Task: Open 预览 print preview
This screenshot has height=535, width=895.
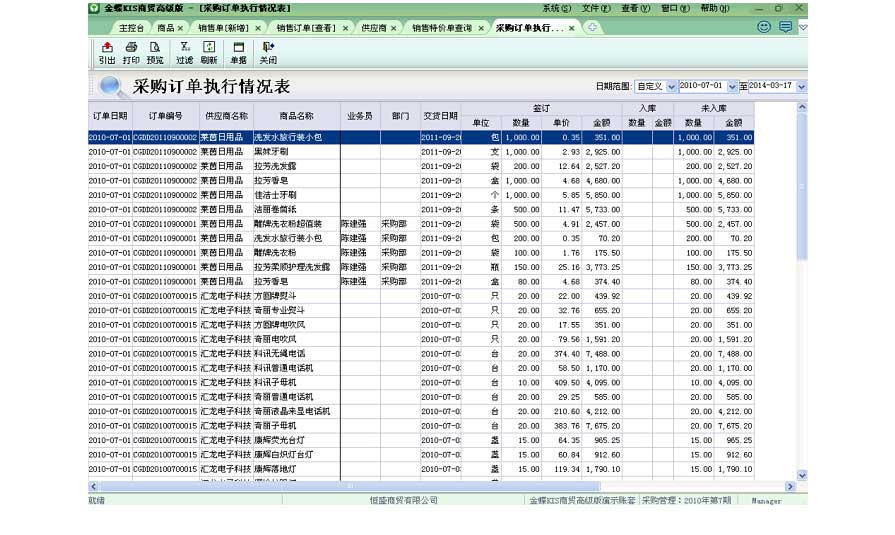Action: click(x=155, y=52)
